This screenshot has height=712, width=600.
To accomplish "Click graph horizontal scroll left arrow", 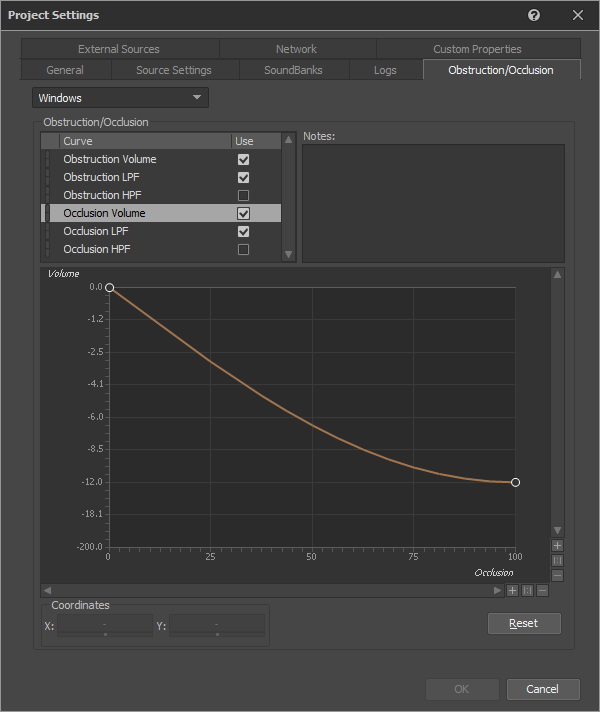I will 47,590.
